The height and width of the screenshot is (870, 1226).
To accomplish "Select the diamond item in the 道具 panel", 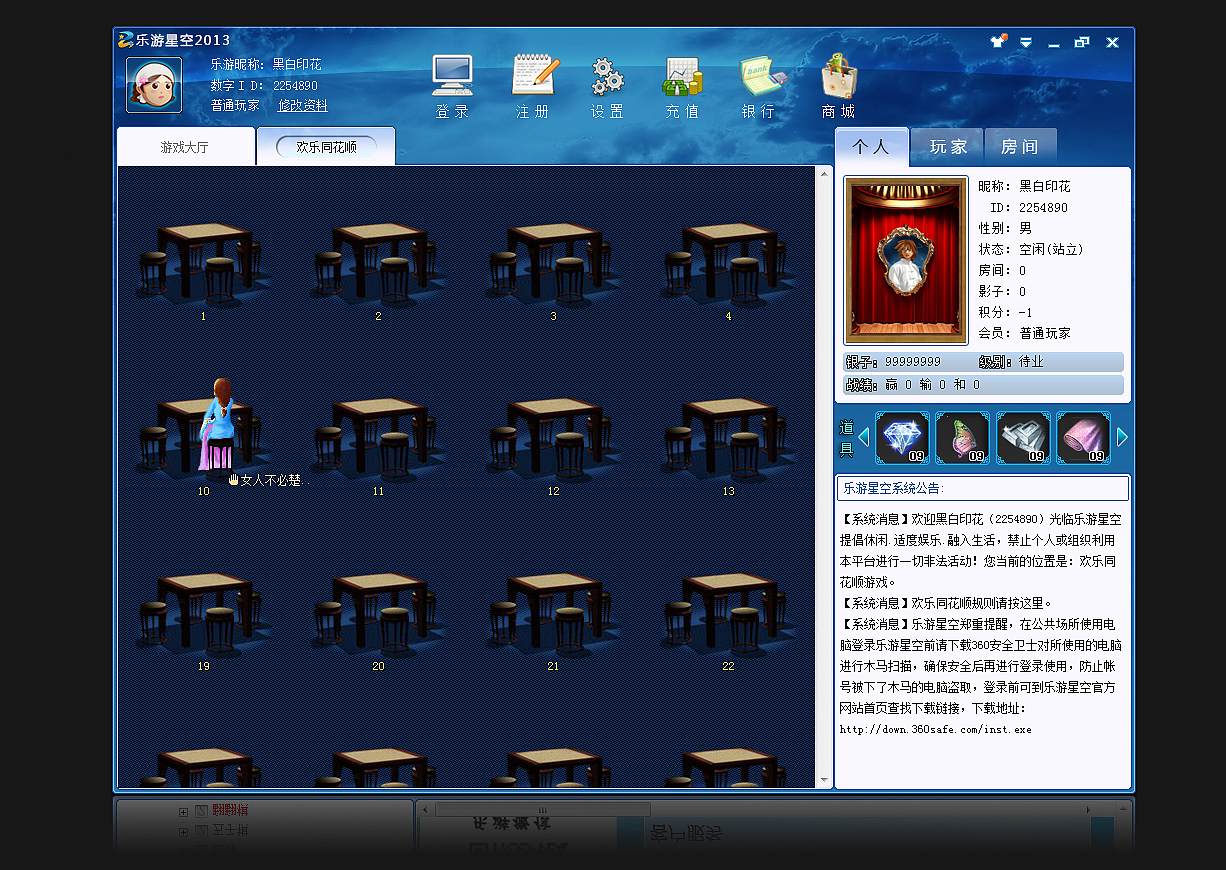I will 904,437.
